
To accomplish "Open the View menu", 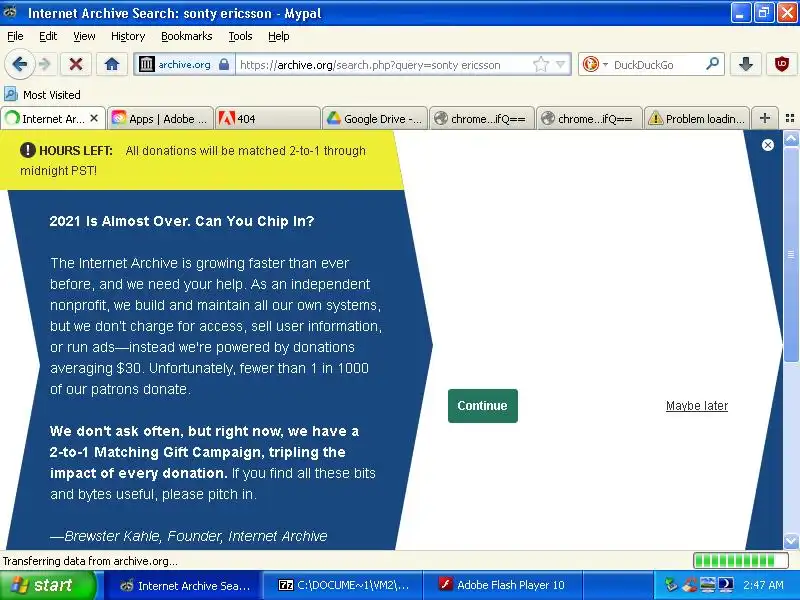I will click(x=84, y=36).
